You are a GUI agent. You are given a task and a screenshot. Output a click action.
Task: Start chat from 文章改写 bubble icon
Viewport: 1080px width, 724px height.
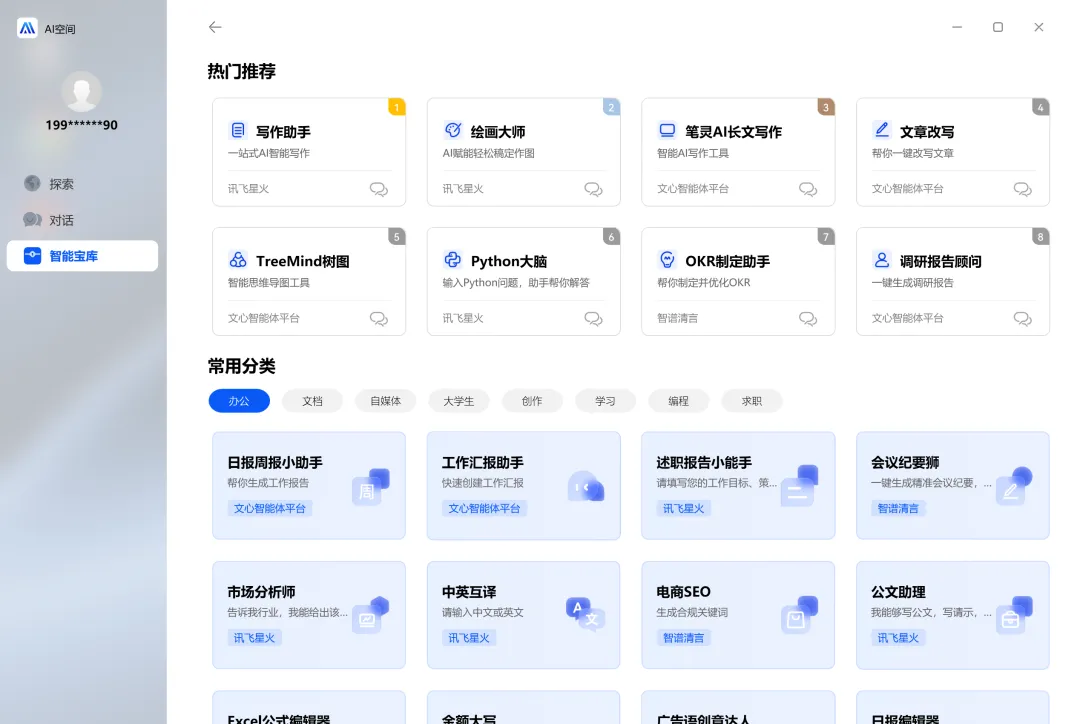coord(1023,189)
